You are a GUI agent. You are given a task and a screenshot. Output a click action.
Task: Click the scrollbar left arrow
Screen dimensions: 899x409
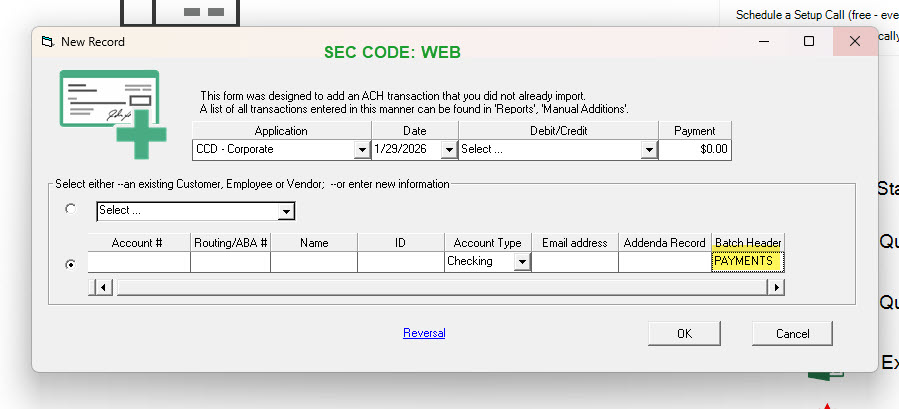[x=102, y=287]
